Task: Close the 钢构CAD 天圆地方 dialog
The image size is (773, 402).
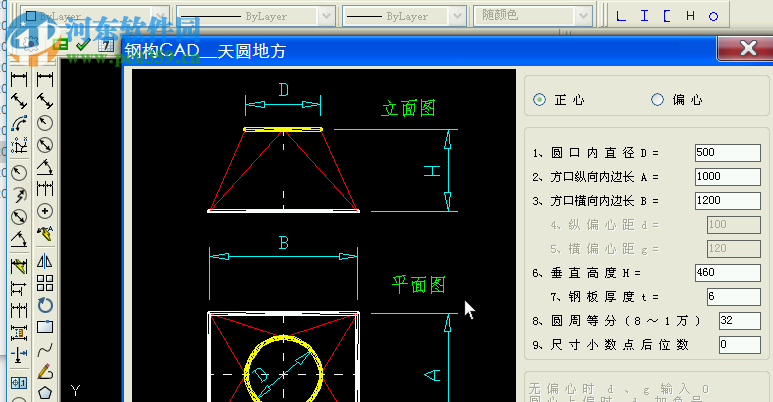Action: [745, 48]
